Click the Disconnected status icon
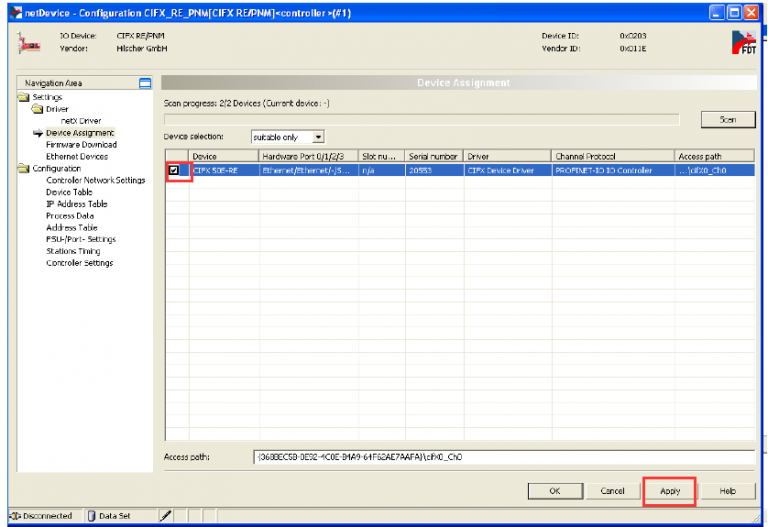The height and width of the screenshot is (527, 768). (x=14, y=516)
